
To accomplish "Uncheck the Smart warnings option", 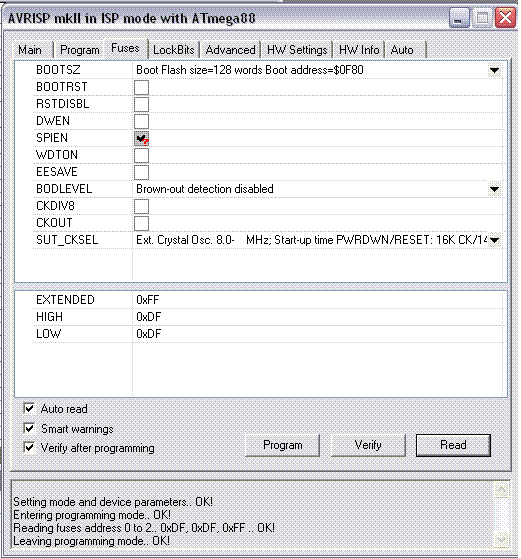I will [x=29, y=428].
